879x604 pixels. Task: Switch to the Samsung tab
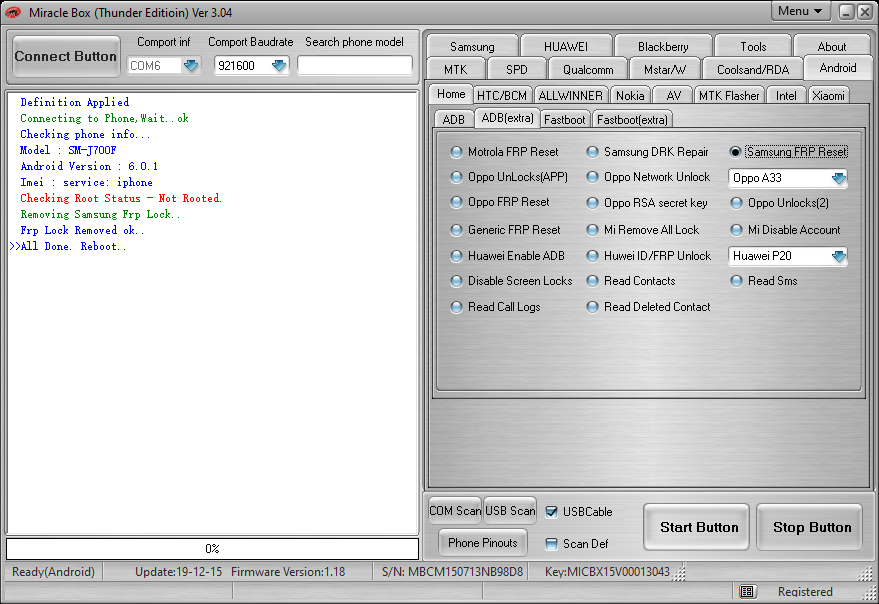[x=472, y=47]
